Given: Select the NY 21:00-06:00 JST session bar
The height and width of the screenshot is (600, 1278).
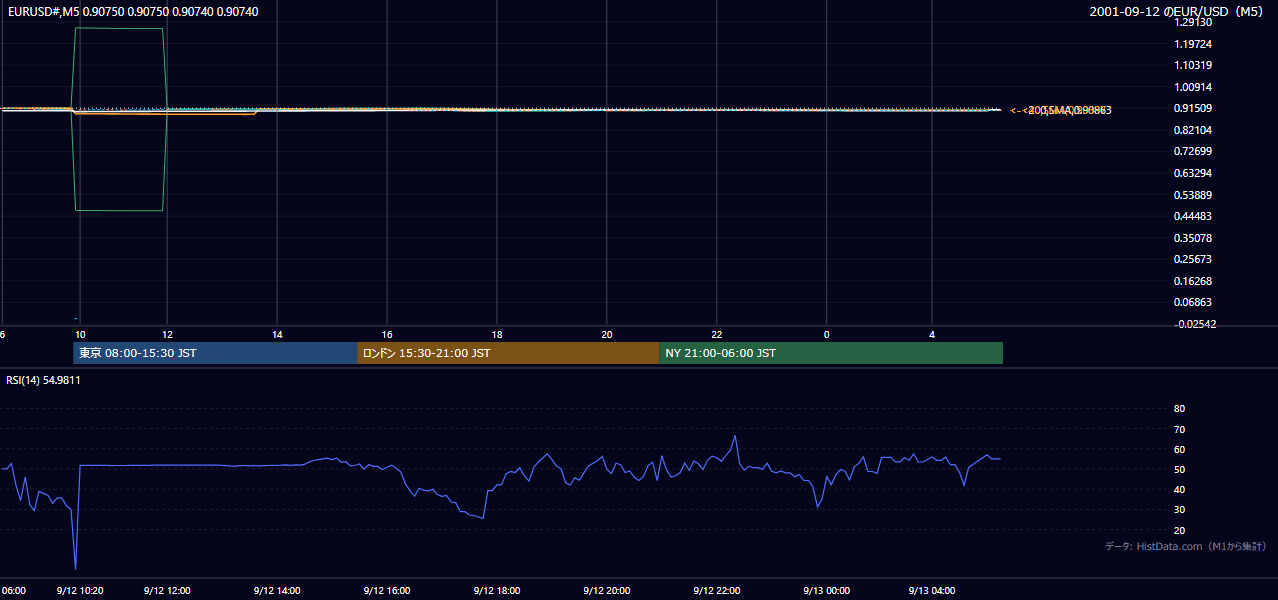Looking at the screenshot, I should (x=831, y=353).
